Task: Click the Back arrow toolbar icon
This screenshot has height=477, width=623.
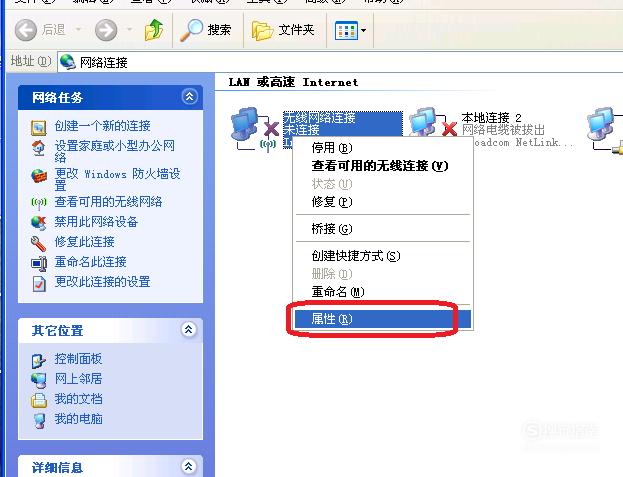Action: 26,30
